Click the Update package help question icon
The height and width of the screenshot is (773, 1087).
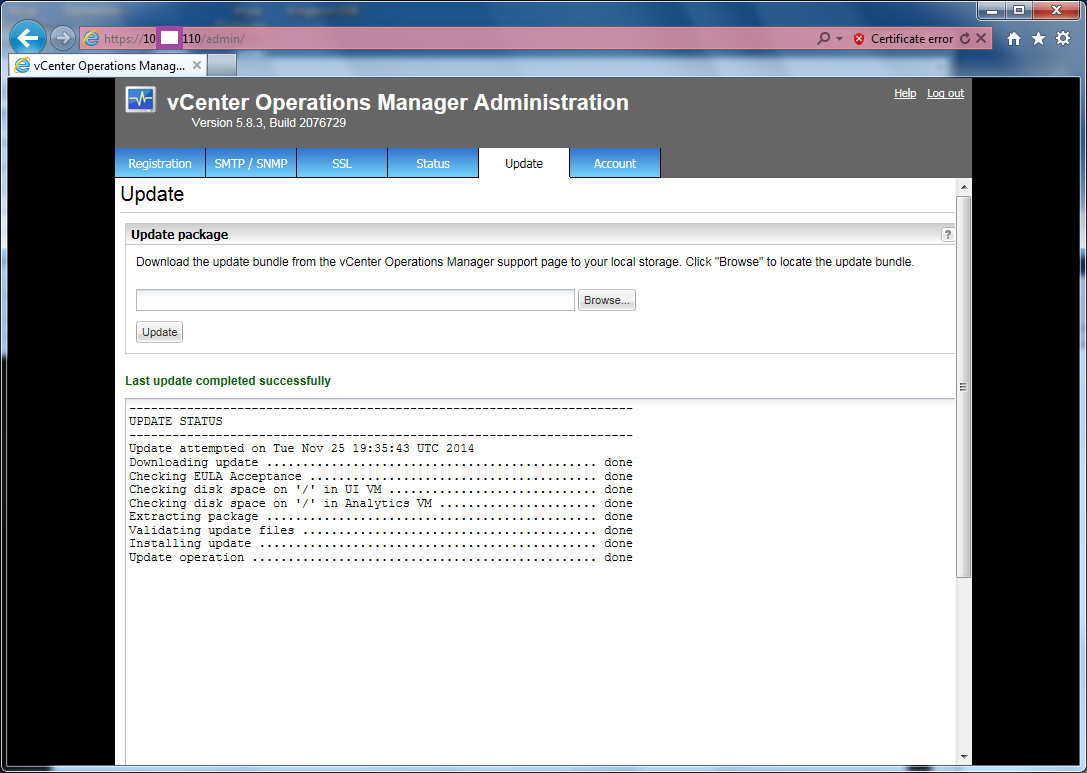pyautogui.click(x=947, y=235)
